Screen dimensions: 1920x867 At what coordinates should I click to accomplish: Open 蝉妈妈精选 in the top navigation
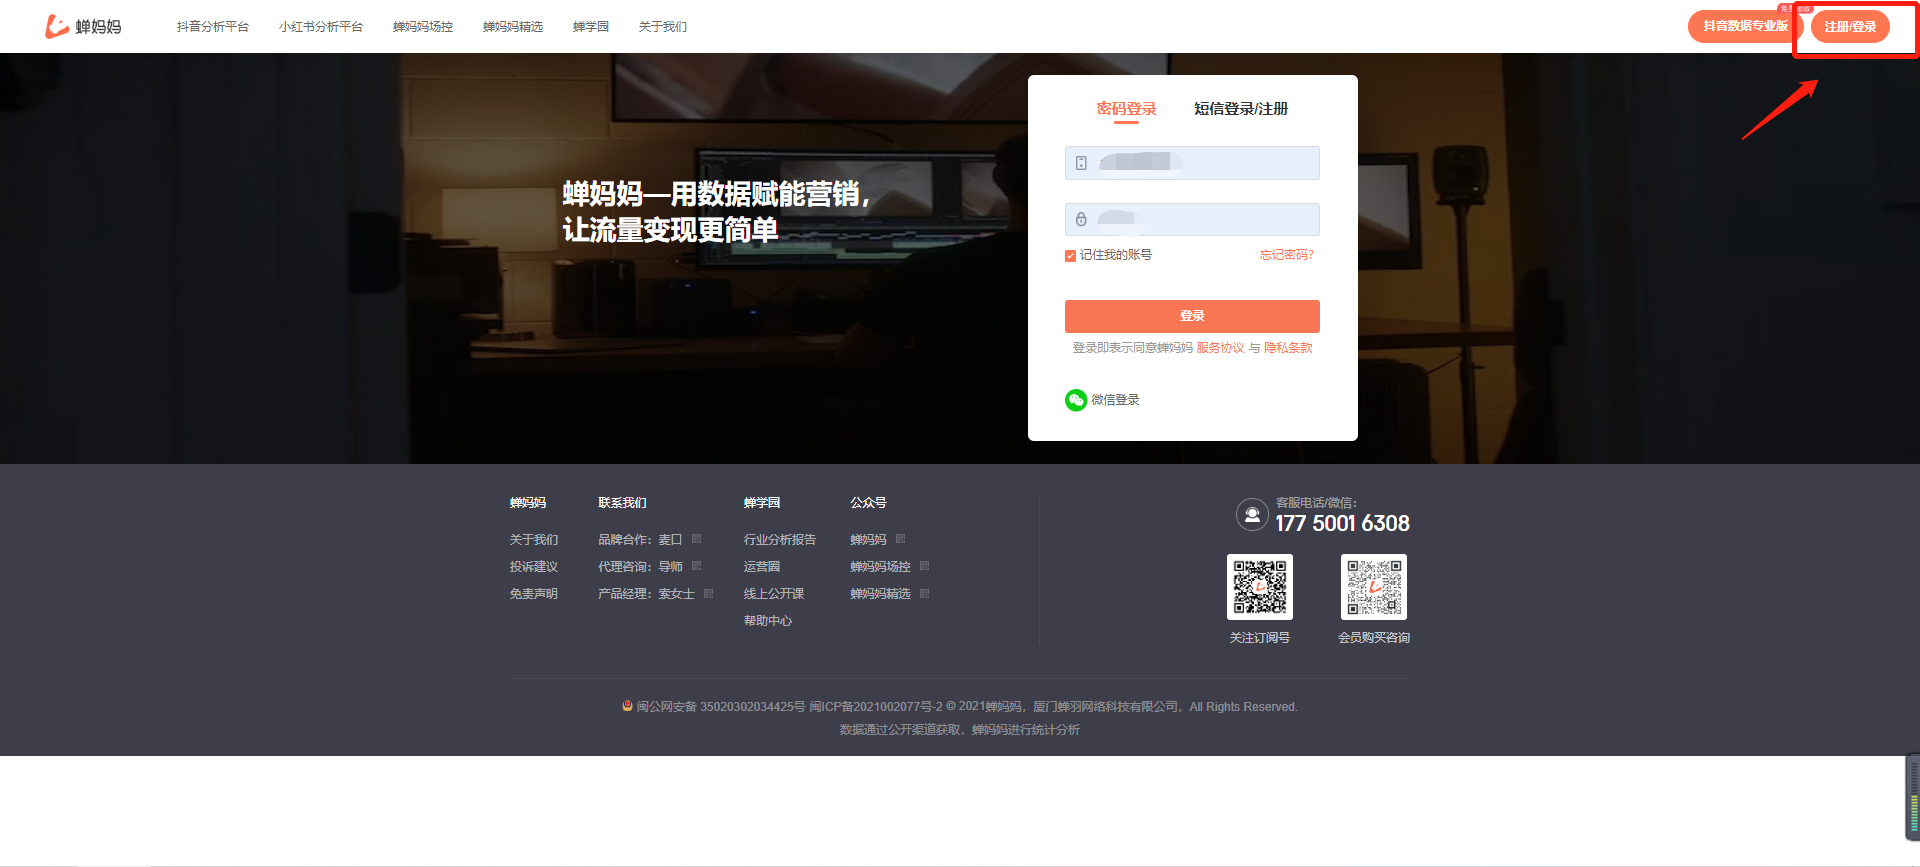(x=513, y=27)
